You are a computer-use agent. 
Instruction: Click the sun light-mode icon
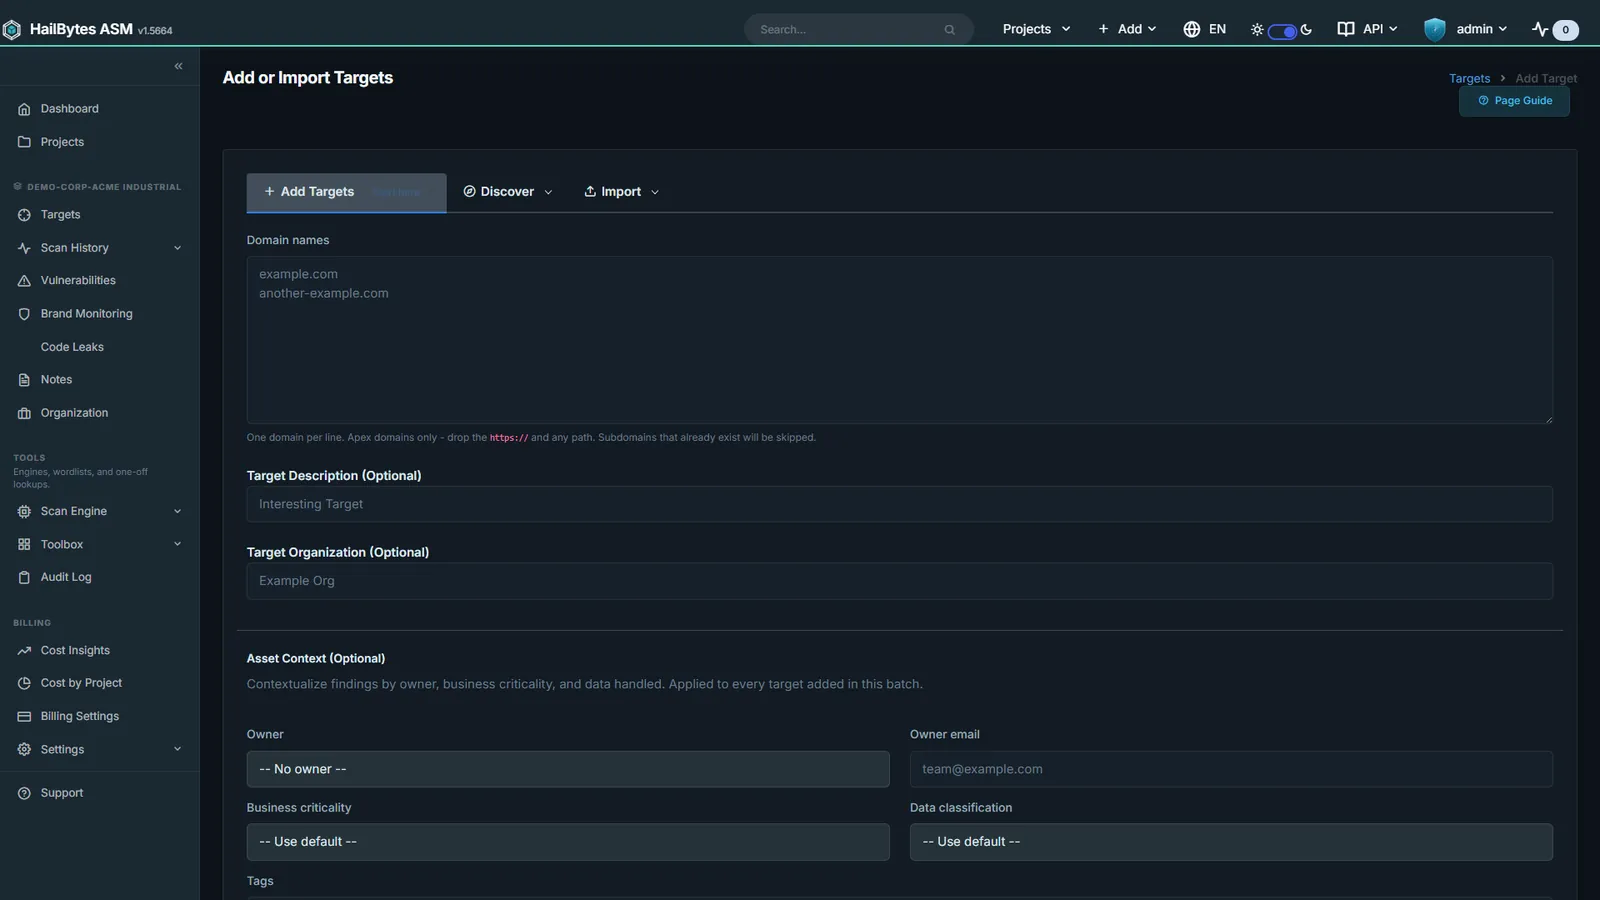(1257, 30)
